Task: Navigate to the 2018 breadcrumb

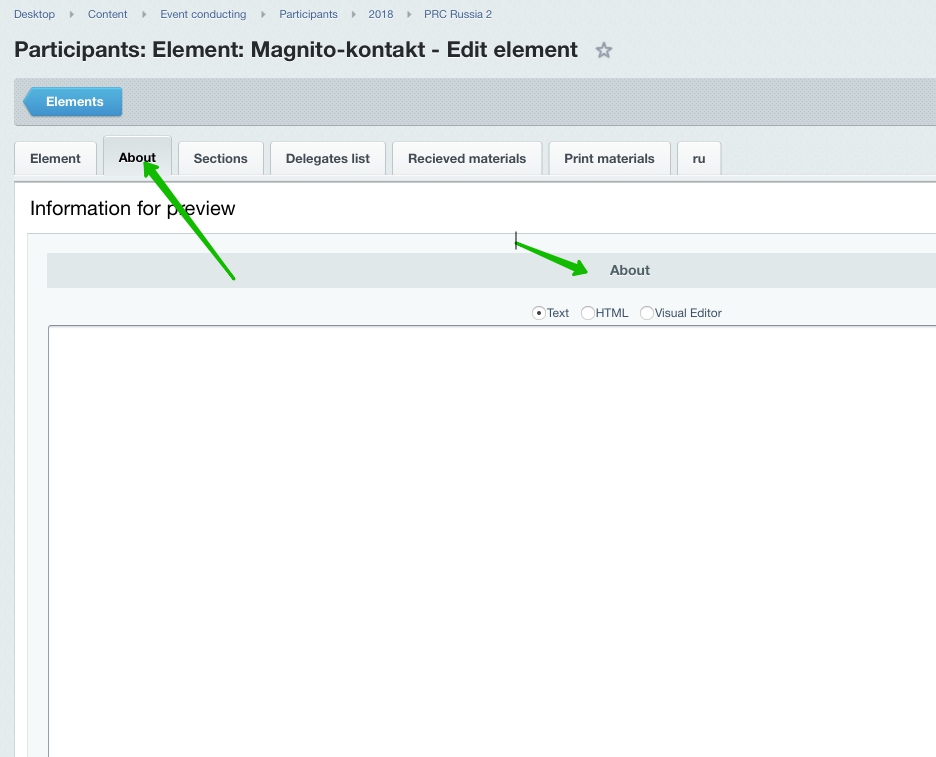Action: tap(380, 14)
